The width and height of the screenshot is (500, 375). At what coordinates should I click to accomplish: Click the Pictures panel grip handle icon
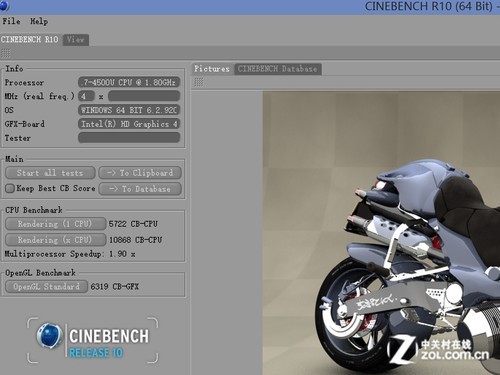pos(199,82)
